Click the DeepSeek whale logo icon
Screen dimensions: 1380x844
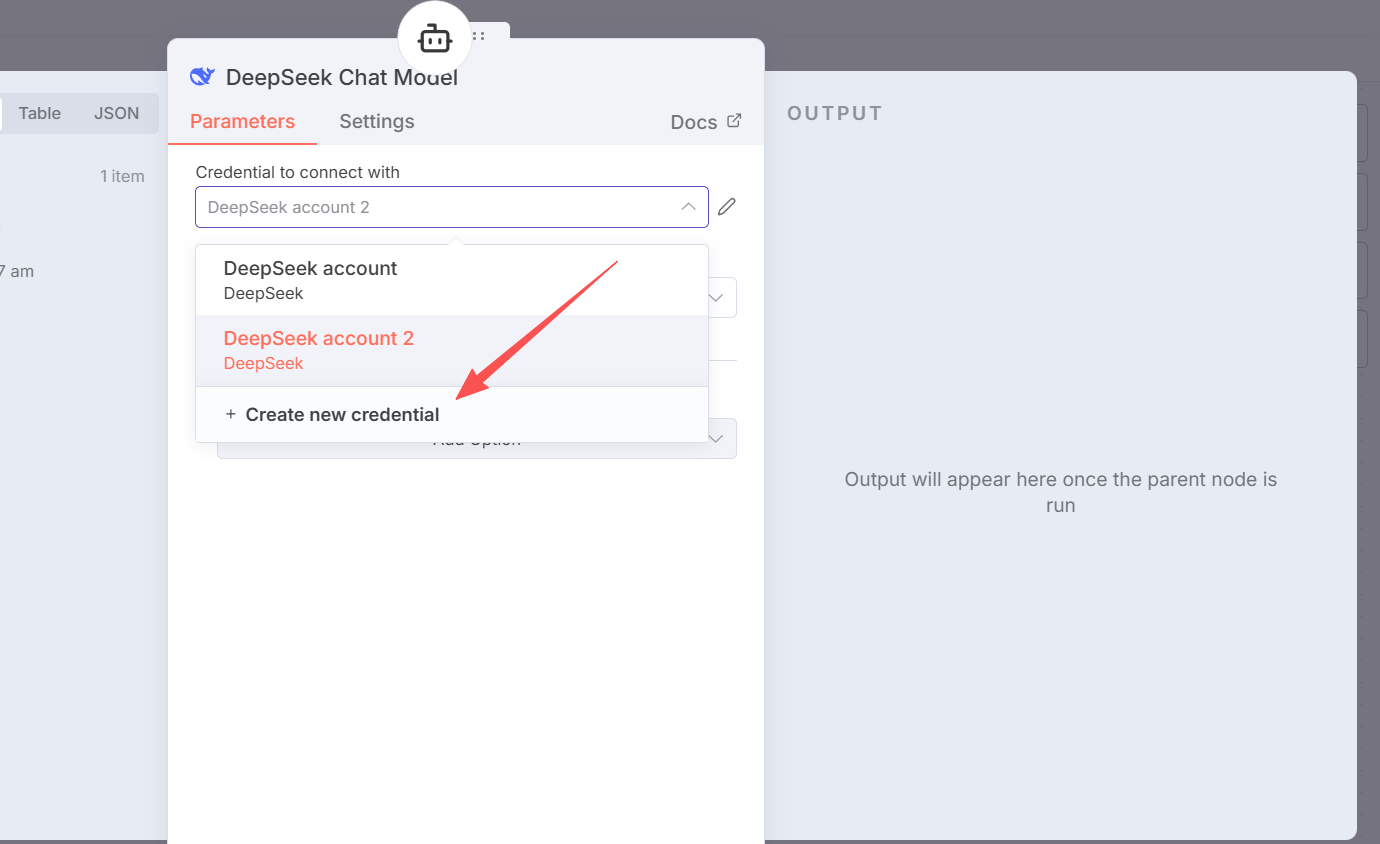tap(203, 77)
